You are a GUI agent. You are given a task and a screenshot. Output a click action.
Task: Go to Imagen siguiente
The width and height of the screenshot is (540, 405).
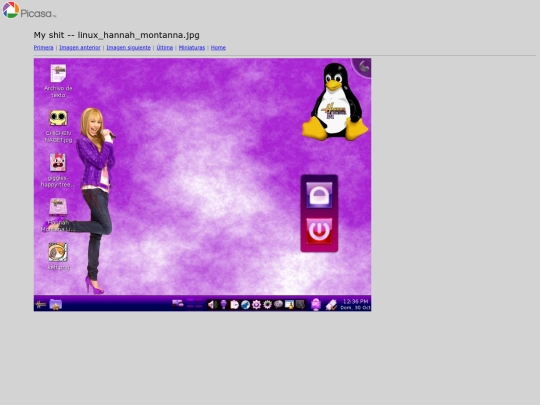click(x=128, y=48)
